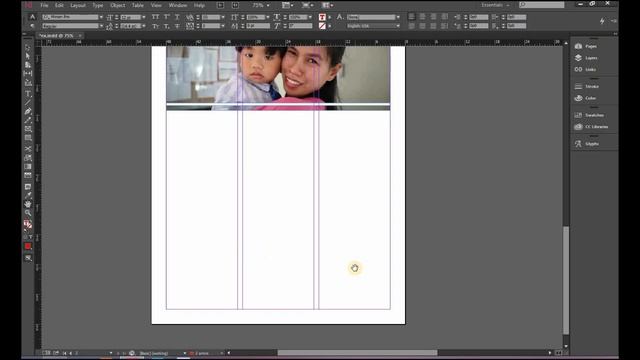Select the Free Transform tool
Viewport: 640px width, 360px height.
[28, 158]
